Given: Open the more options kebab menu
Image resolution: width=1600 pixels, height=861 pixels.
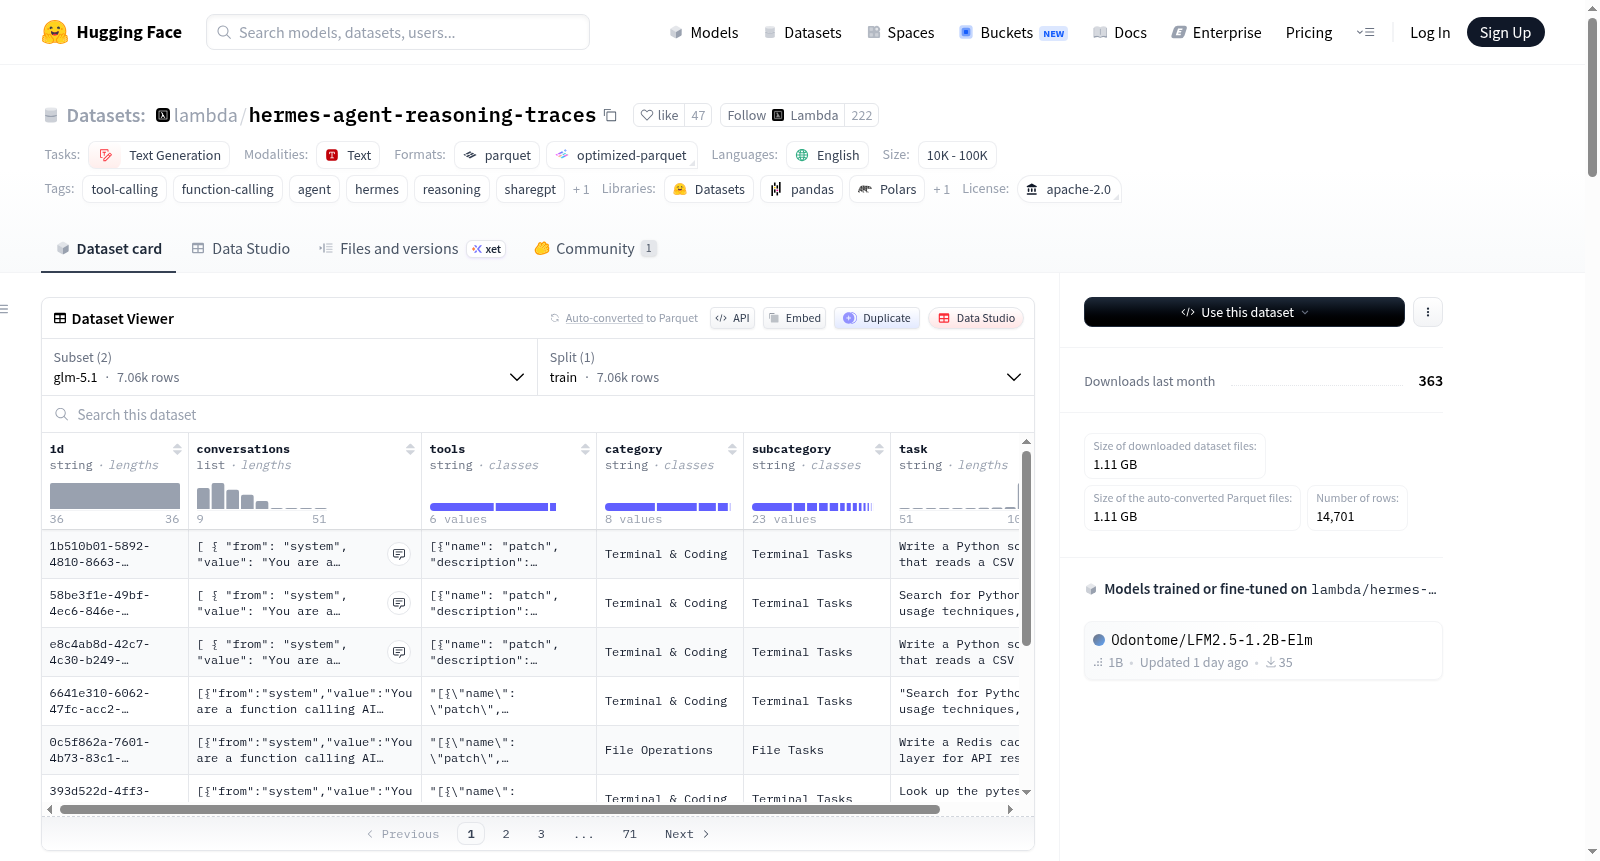Looking at the screenshot, I should [x=1428, y=312].
